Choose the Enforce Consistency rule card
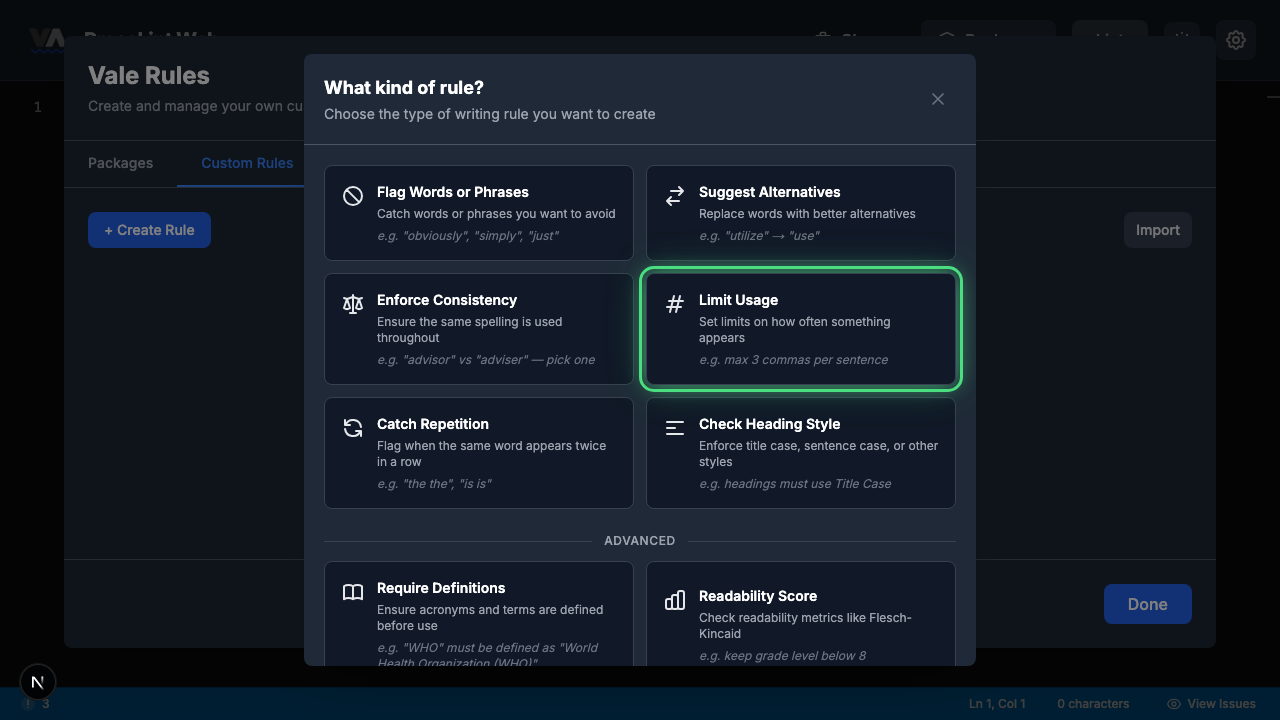This screenshot has width=1280, height=720. click(479, 329)
